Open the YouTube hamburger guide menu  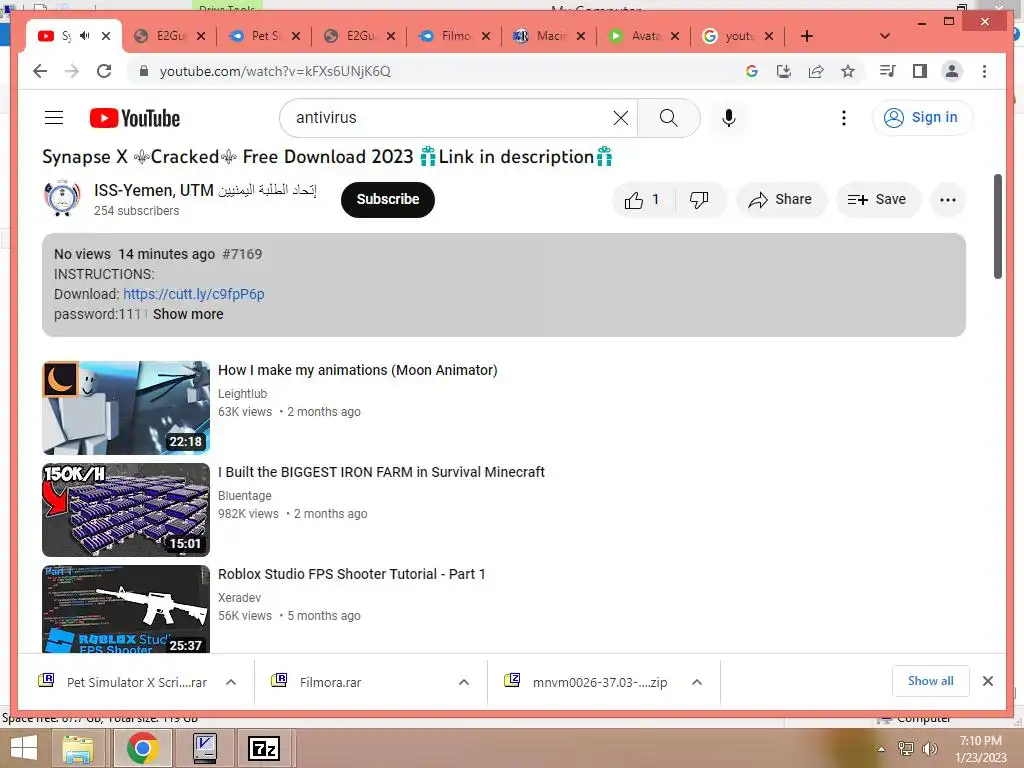point(54,118)
